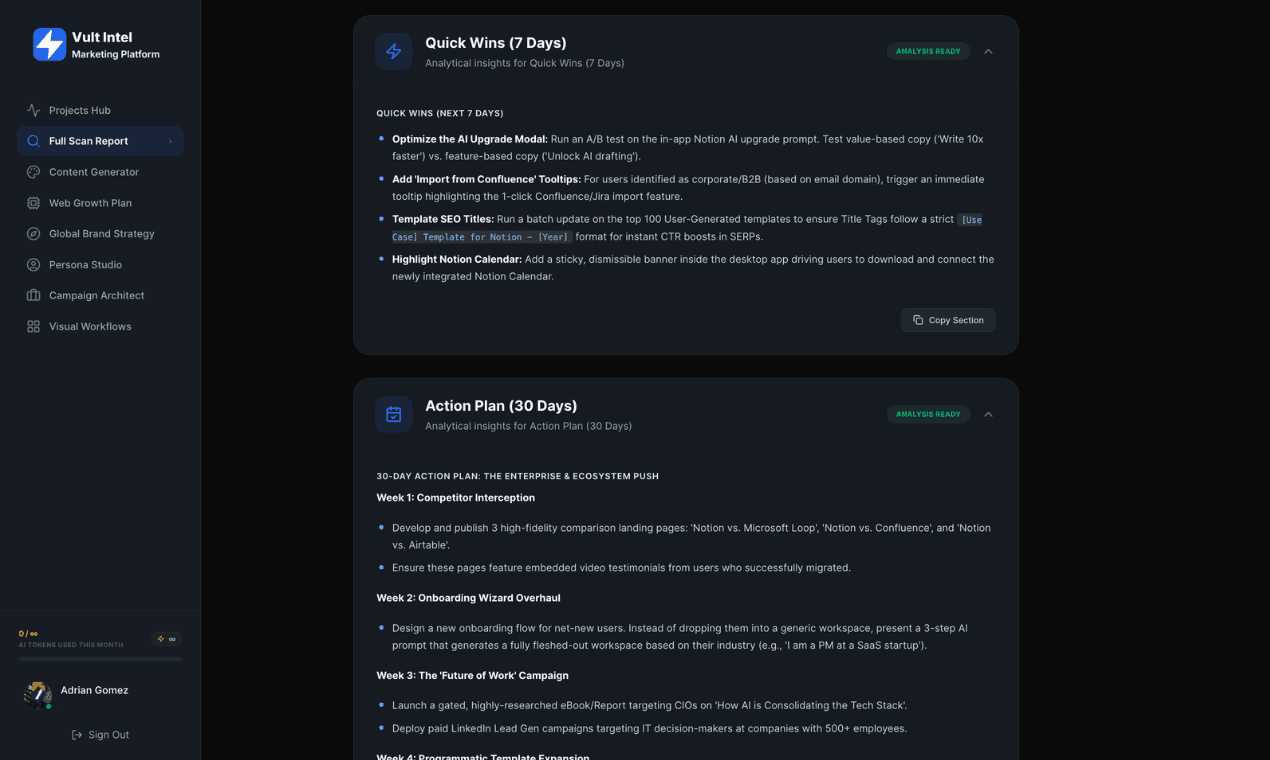
Task: Select the Projects Hub sidebar icon
Action: point(32,110)
